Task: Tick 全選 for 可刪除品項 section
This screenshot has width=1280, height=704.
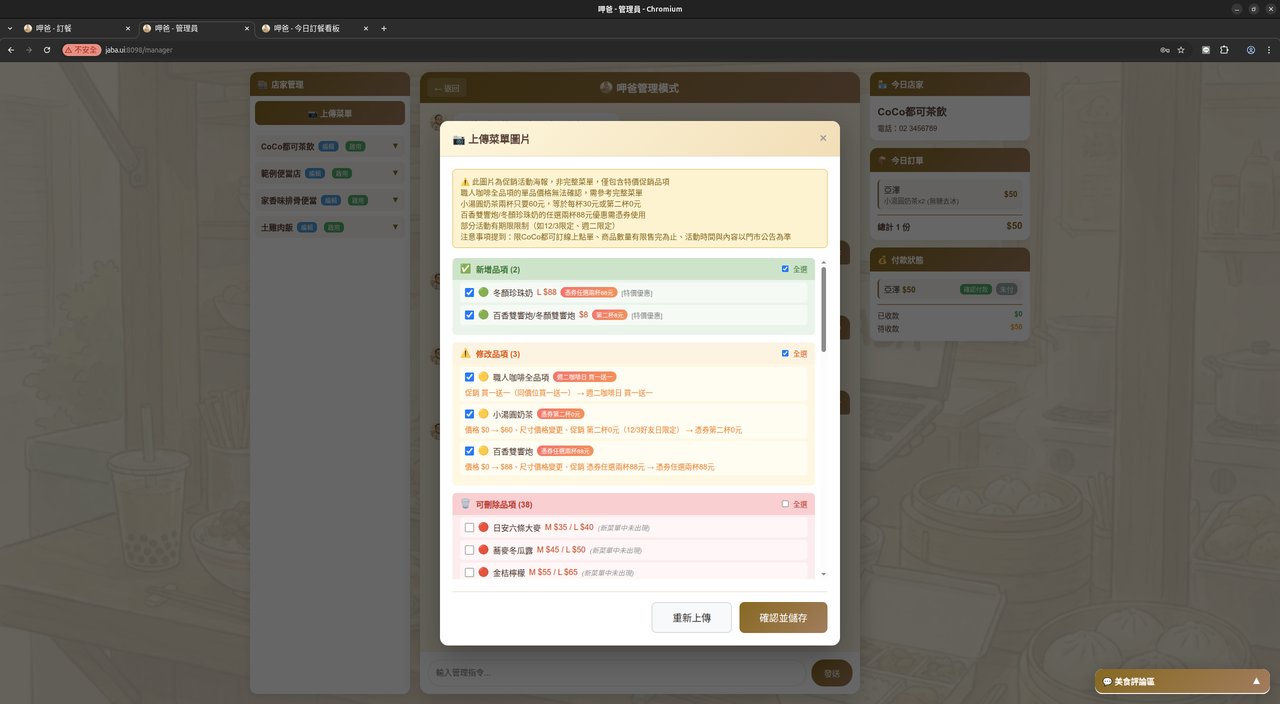Action: [786, 504]
